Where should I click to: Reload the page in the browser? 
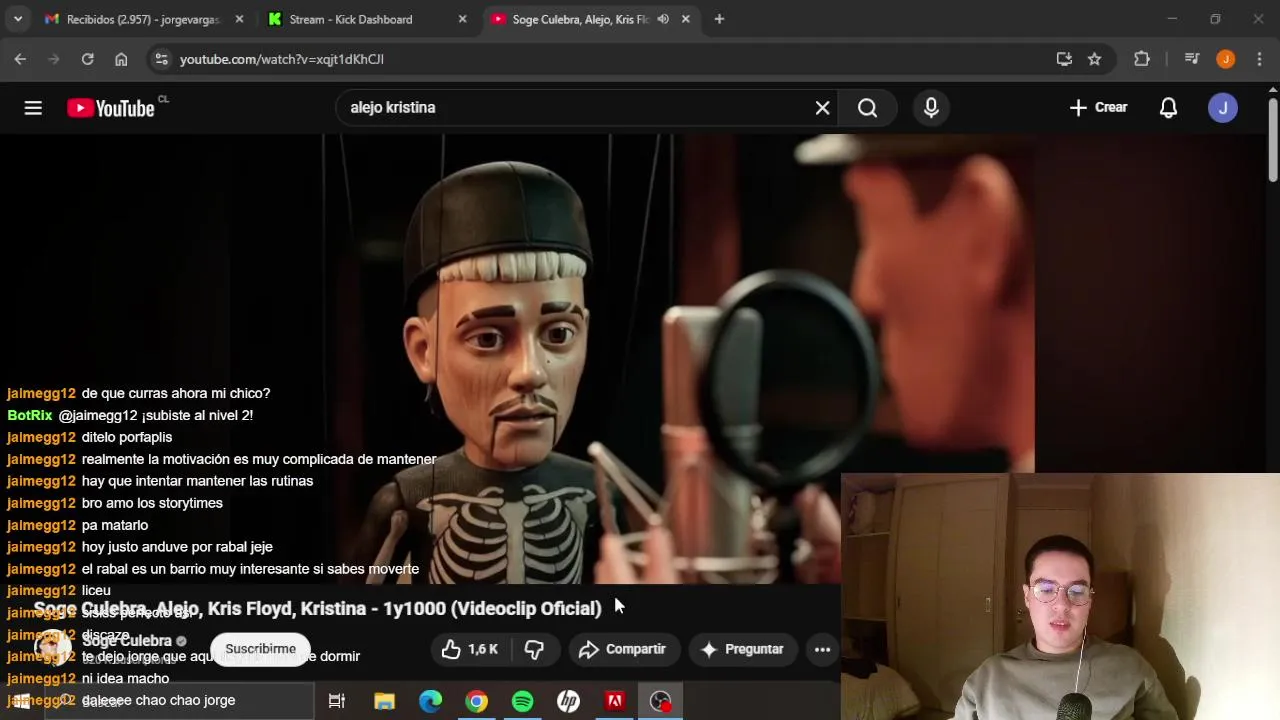pos(87,59)
